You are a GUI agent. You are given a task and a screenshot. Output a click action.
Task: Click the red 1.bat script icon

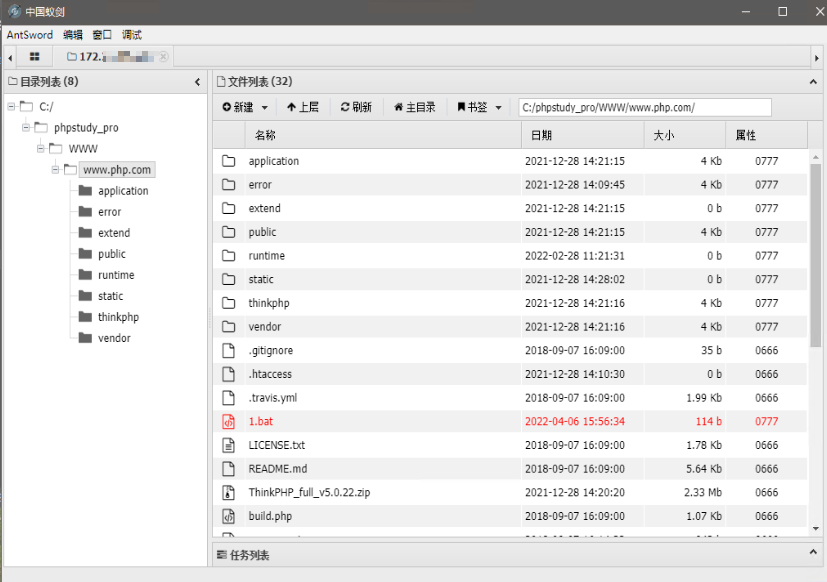(228, 422)
